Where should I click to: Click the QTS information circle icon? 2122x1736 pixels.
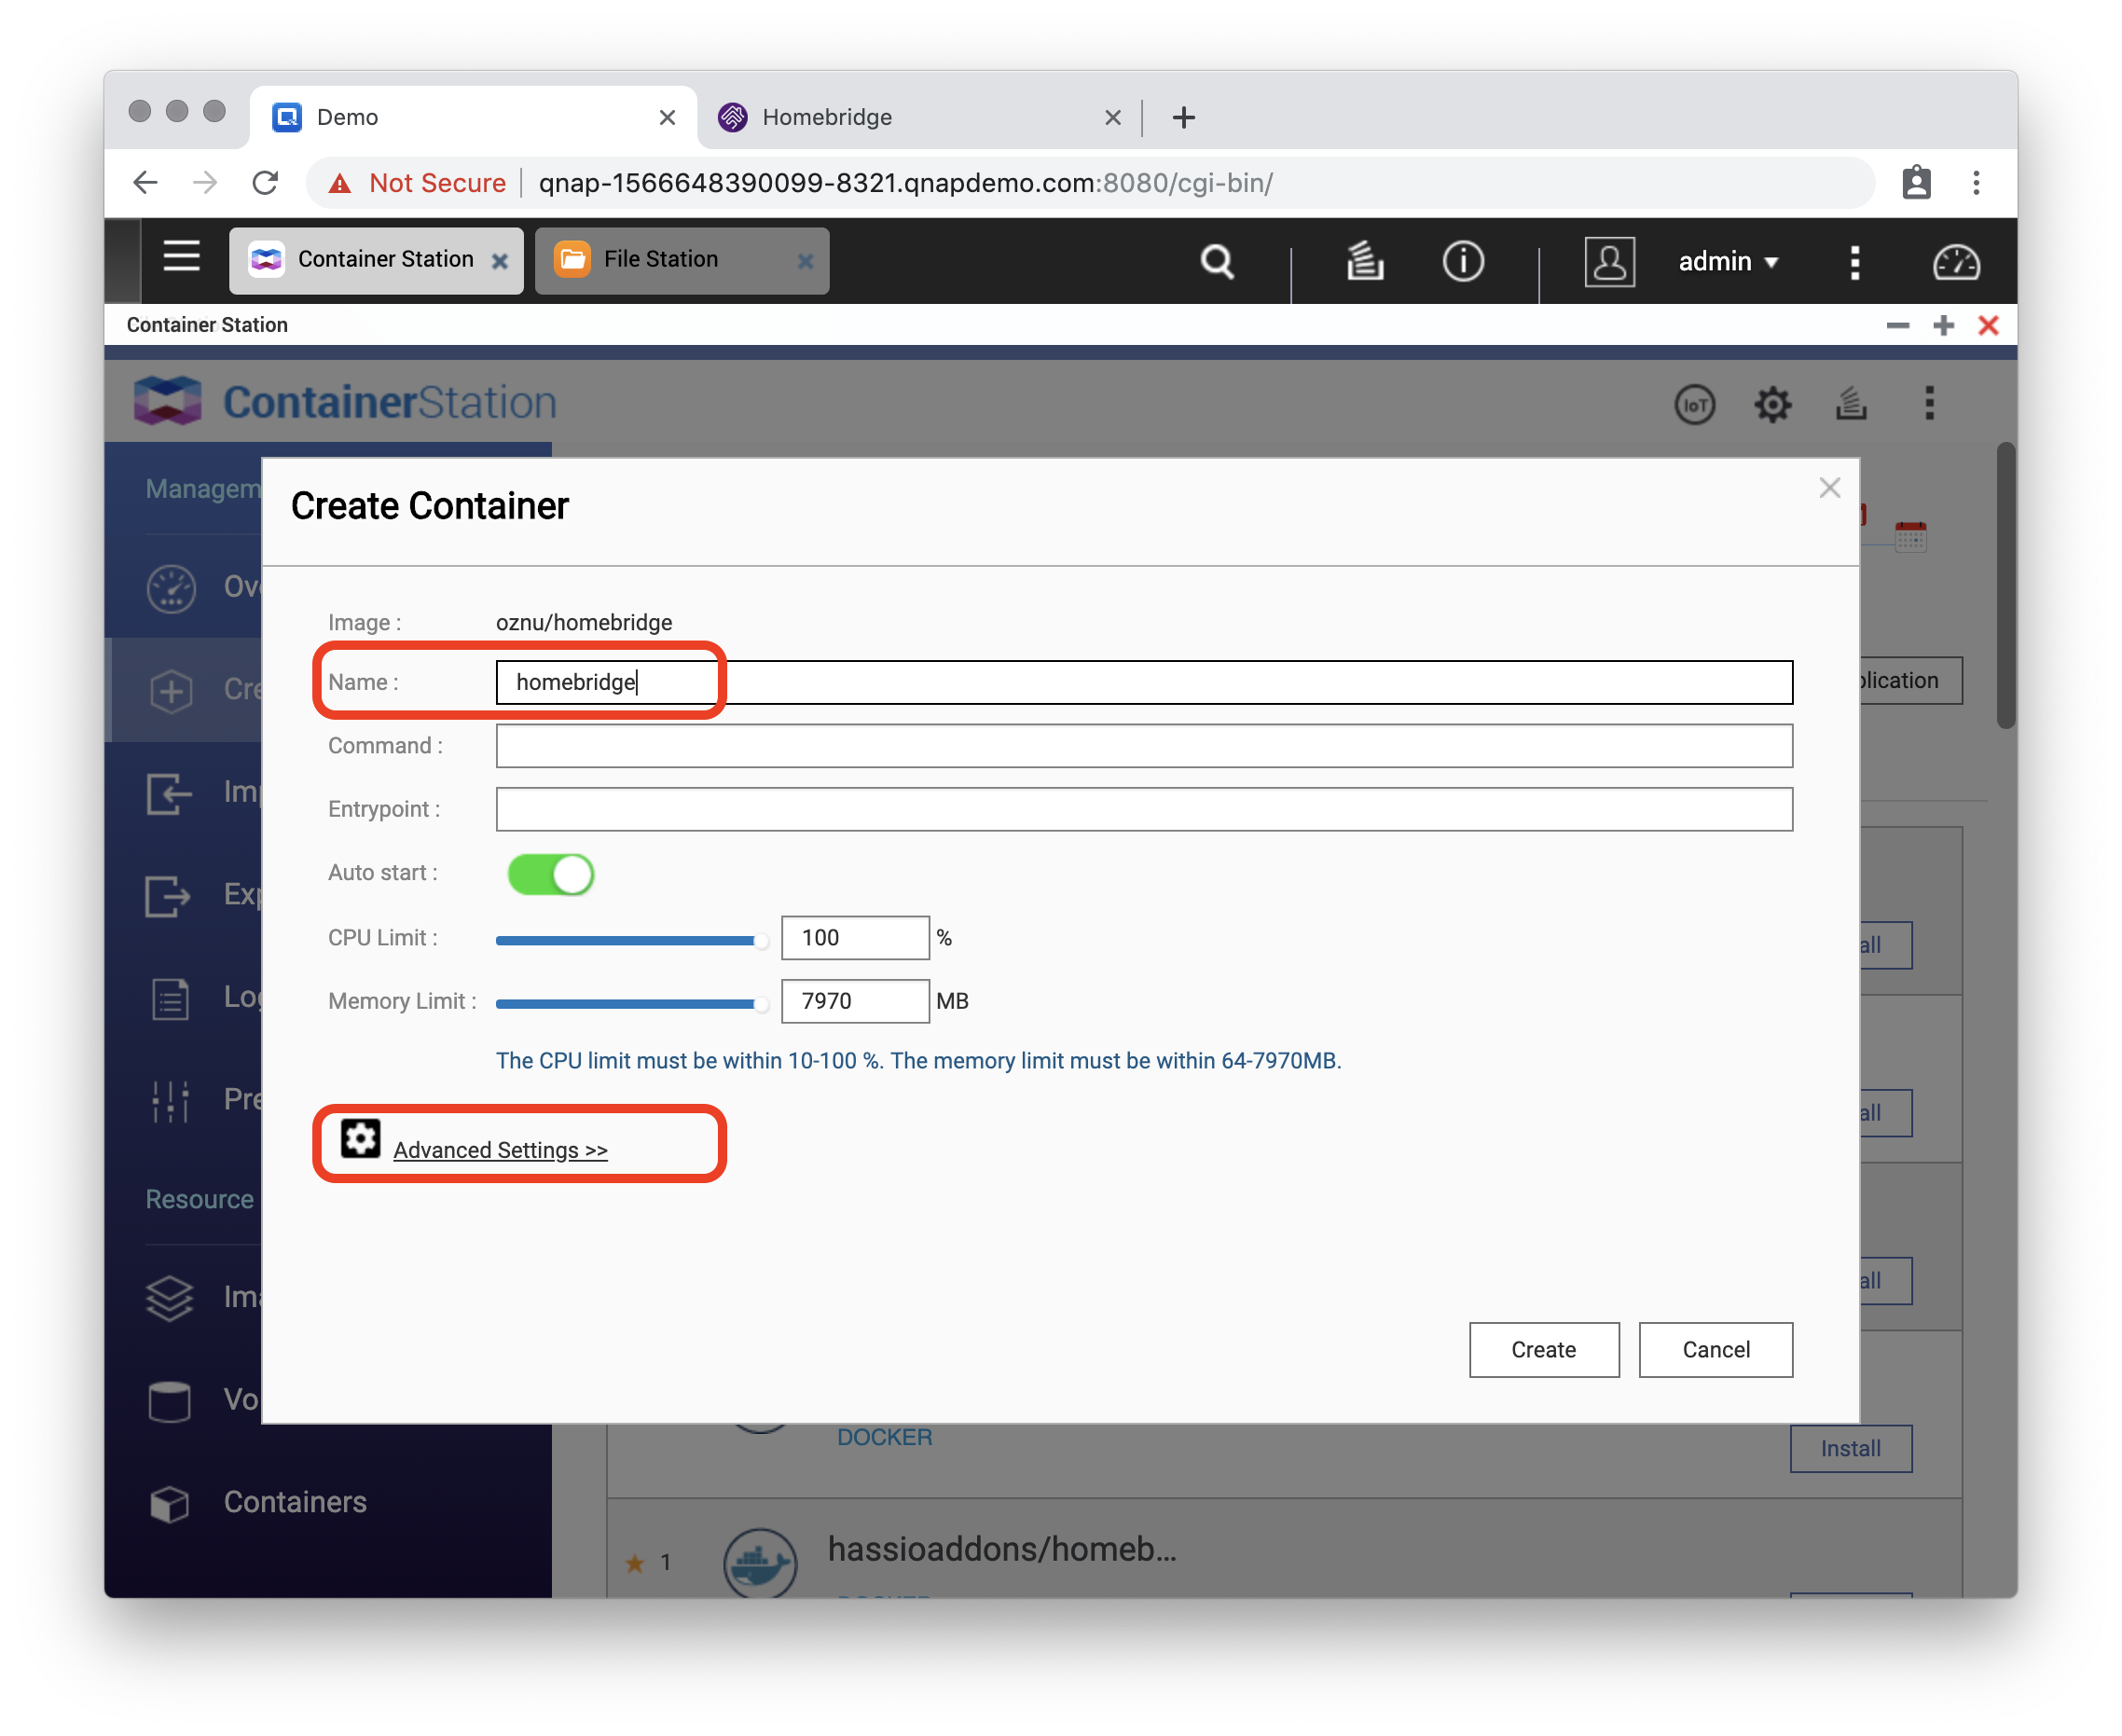point(1462,262)
